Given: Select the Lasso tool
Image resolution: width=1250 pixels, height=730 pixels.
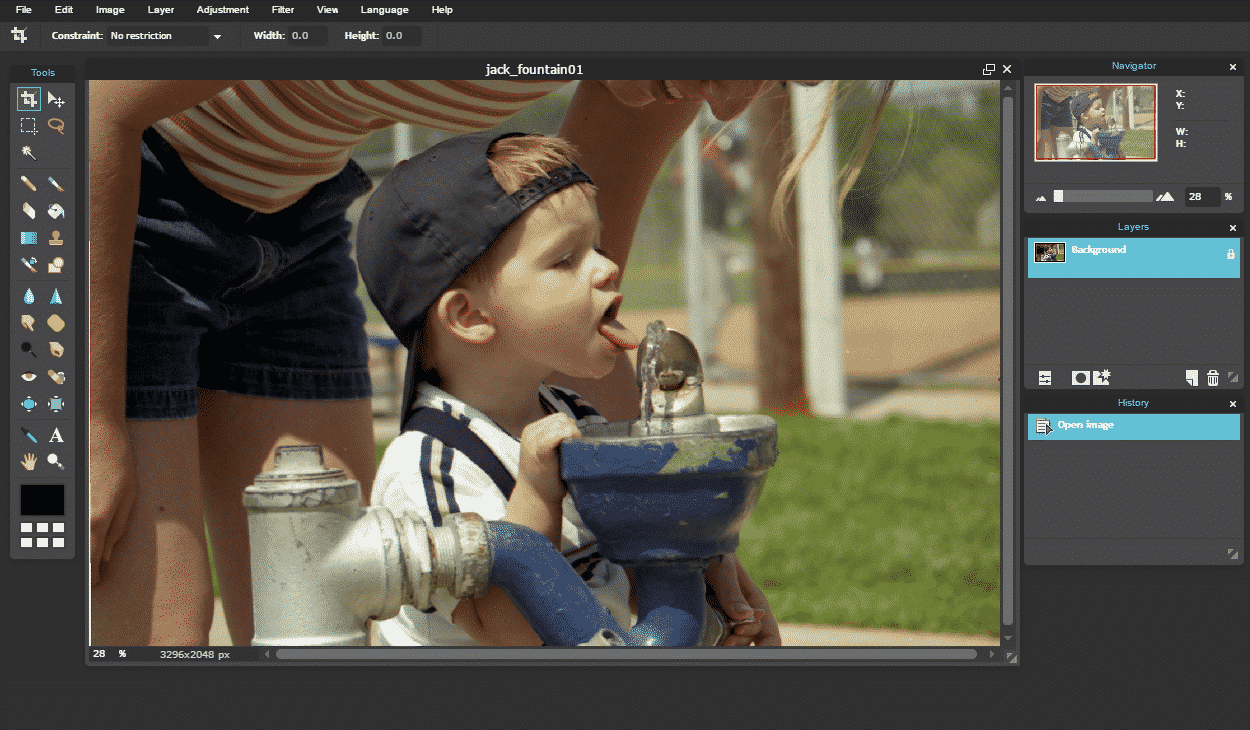Looking at the screenshot, I should [x=56, y=126].
